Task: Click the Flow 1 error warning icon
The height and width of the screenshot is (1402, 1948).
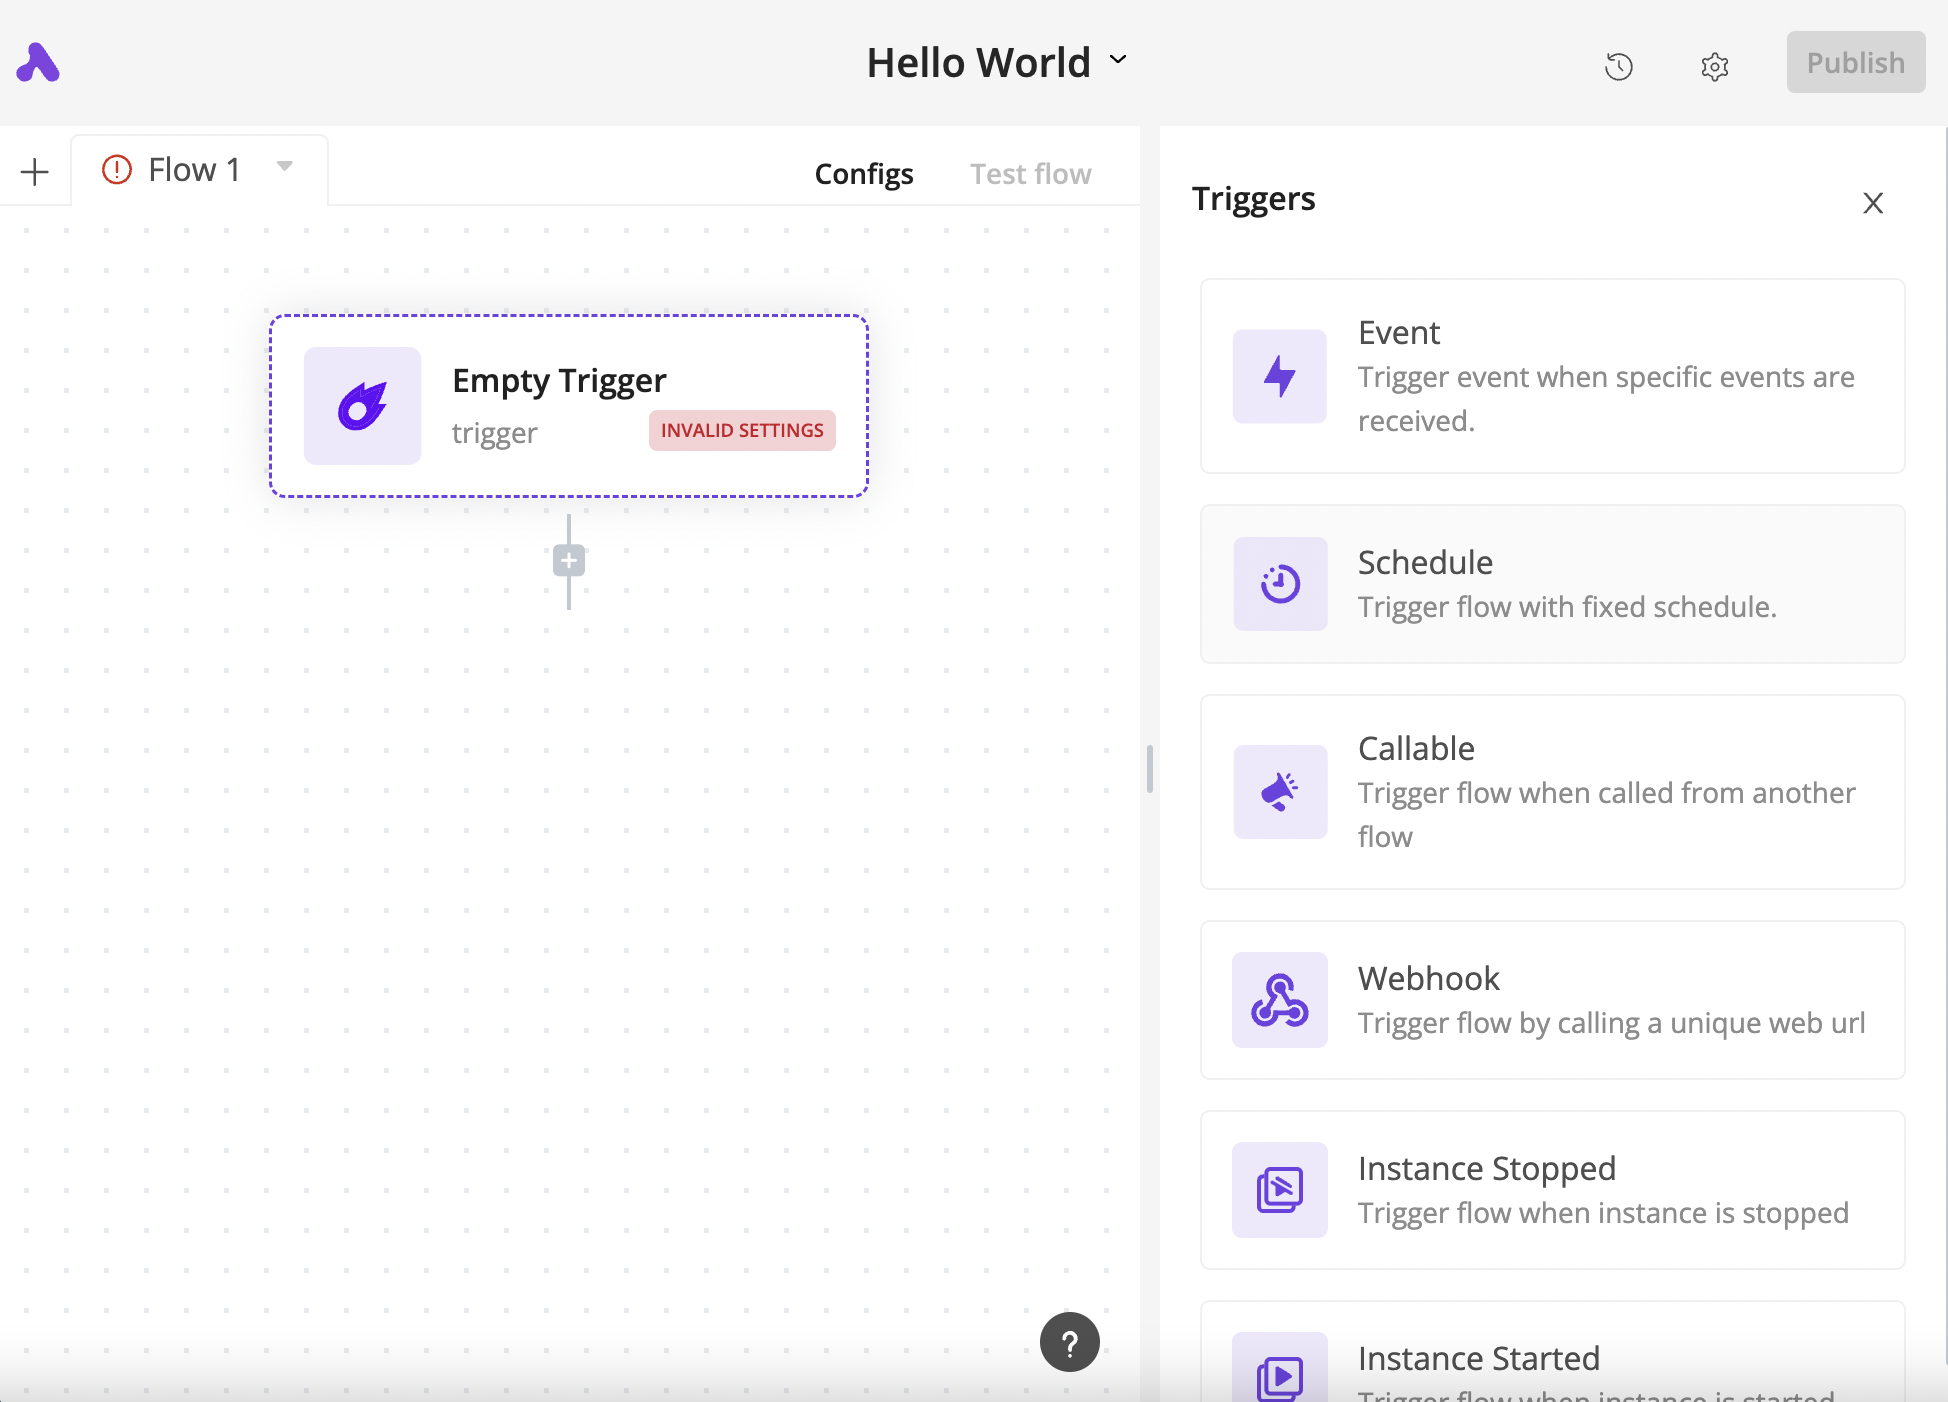Action: pos(117,170)
